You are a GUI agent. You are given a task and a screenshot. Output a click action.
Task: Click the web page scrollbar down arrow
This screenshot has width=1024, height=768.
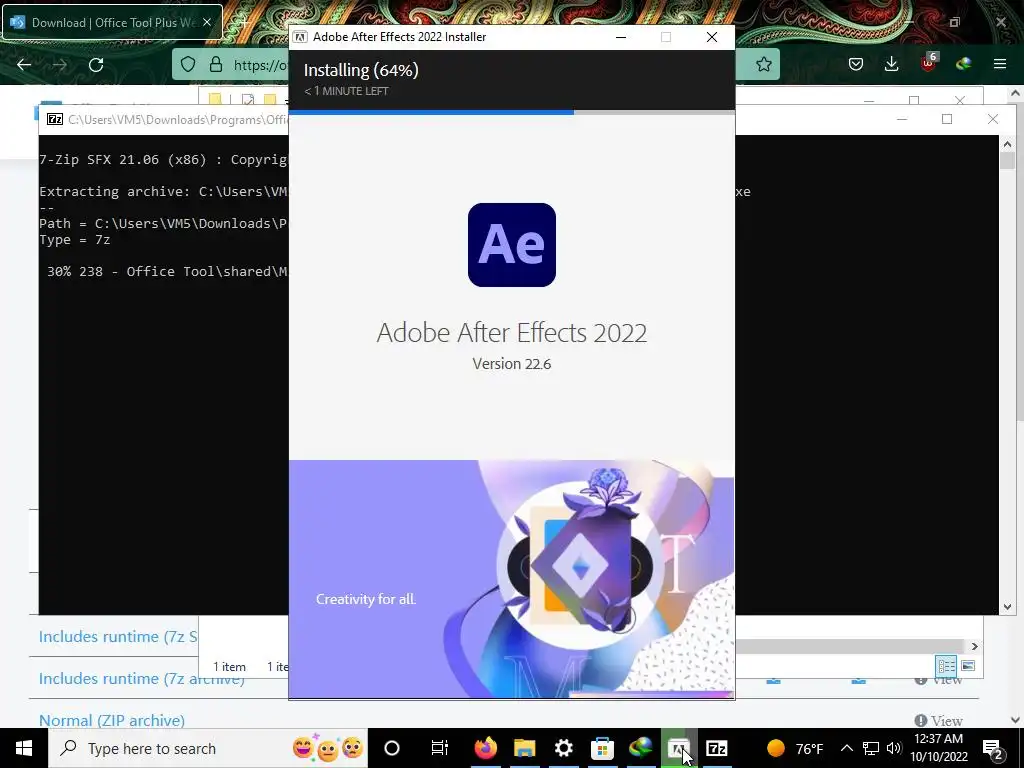click(1016, 720)
